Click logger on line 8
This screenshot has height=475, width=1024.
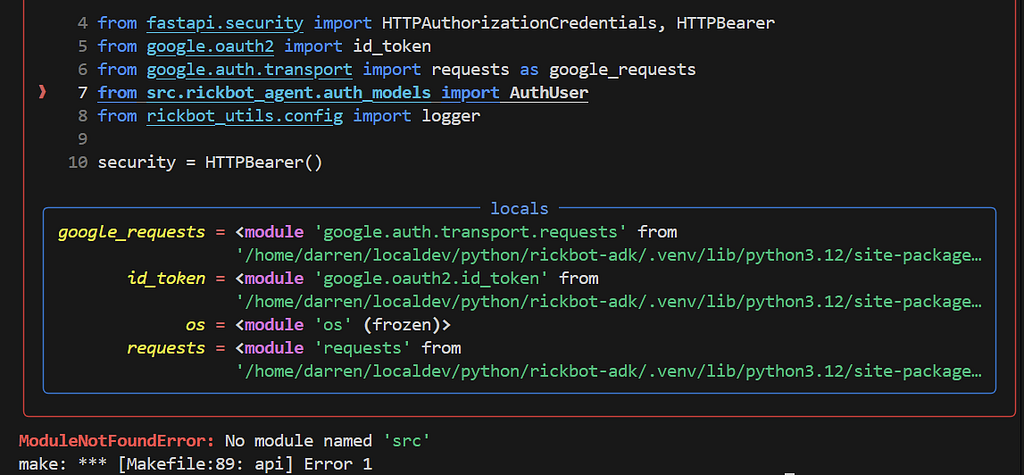(451, 116)
